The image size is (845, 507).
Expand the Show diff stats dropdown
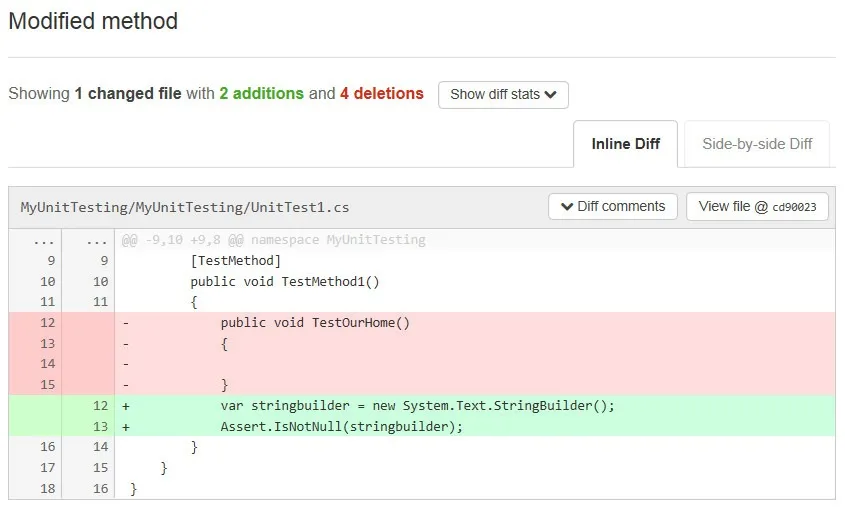tap(503, 95)
